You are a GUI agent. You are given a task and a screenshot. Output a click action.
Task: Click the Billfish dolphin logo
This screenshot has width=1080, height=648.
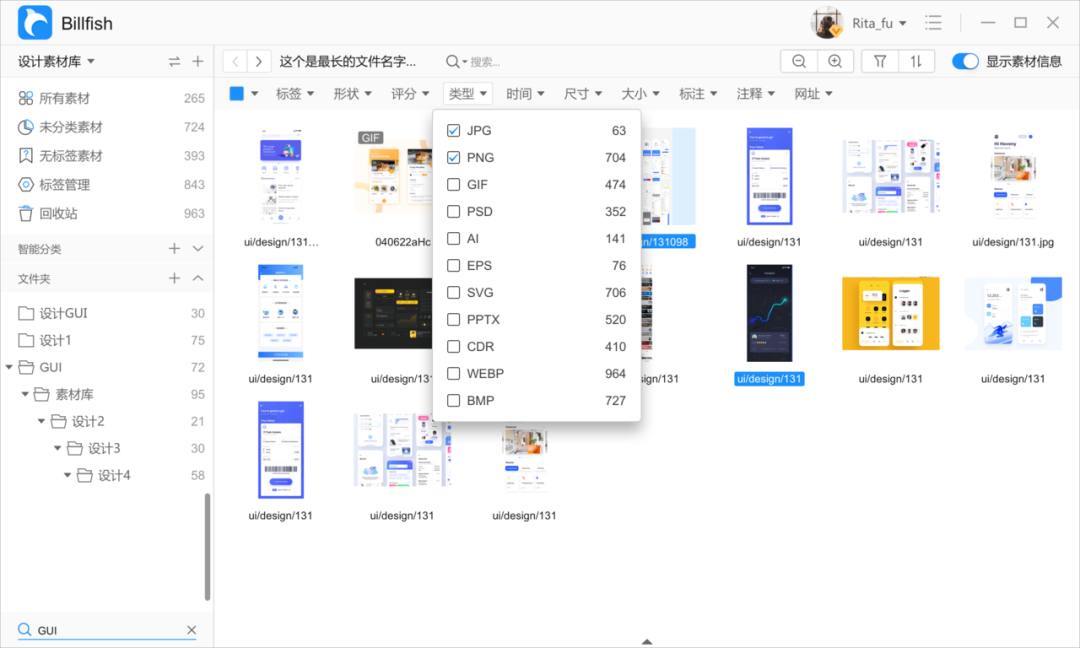pos(34,23)
